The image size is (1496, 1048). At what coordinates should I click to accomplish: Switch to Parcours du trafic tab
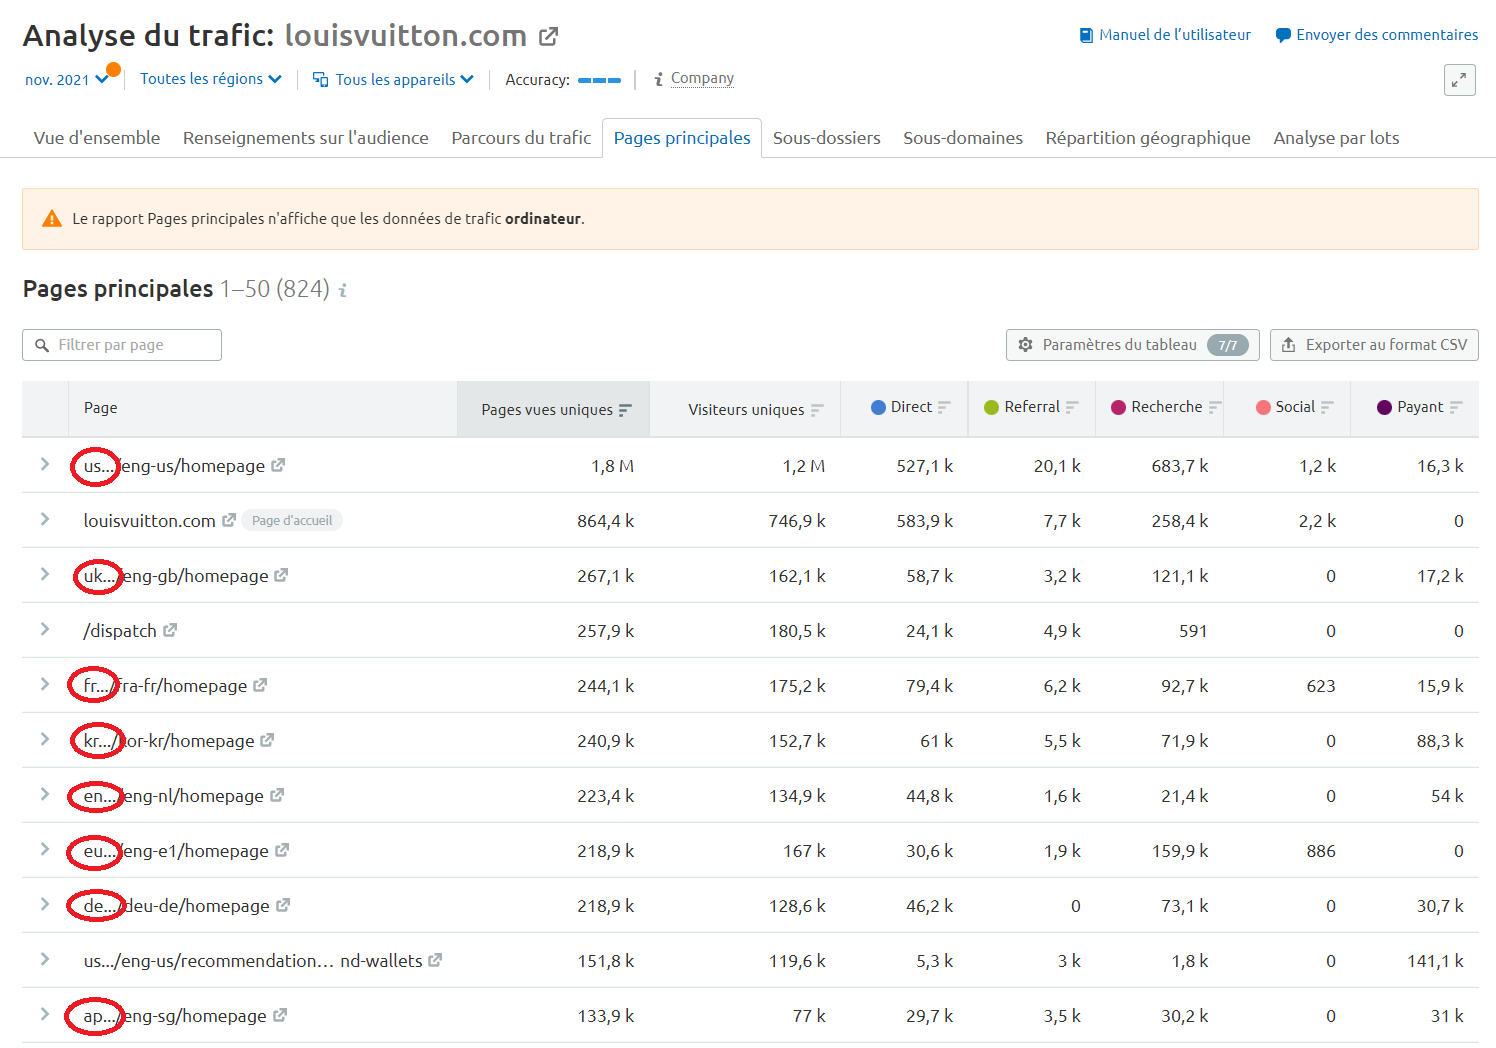coord(521,138)
